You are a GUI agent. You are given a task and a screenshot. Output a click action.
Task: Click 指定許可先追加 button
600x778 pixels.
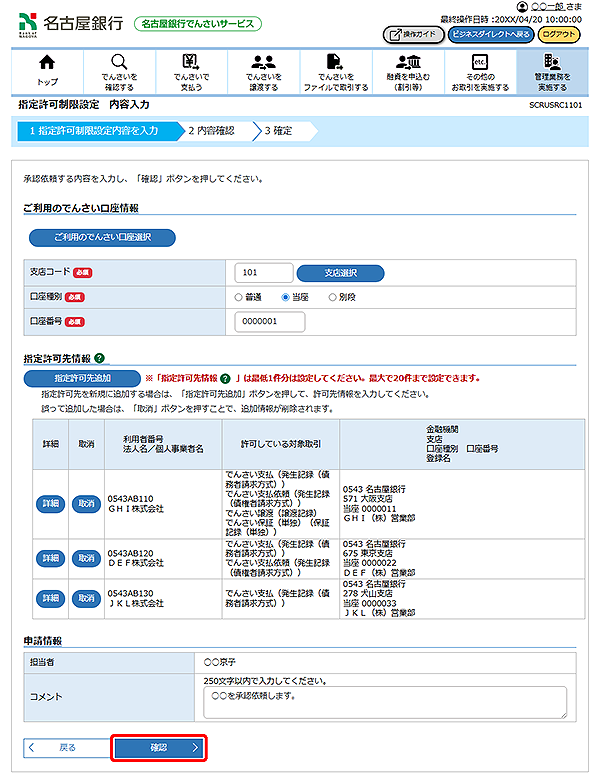(82, 378)
